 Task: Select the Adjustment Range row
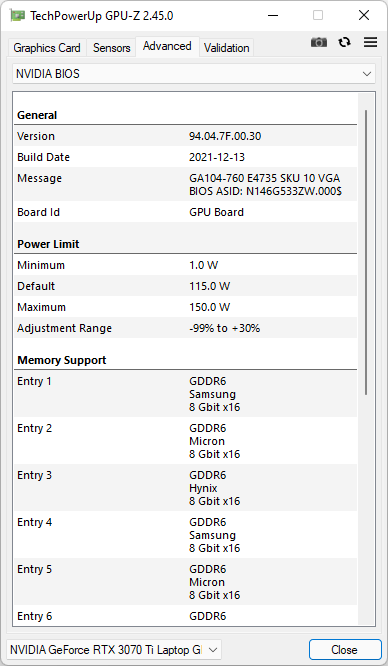coord(186,328)
